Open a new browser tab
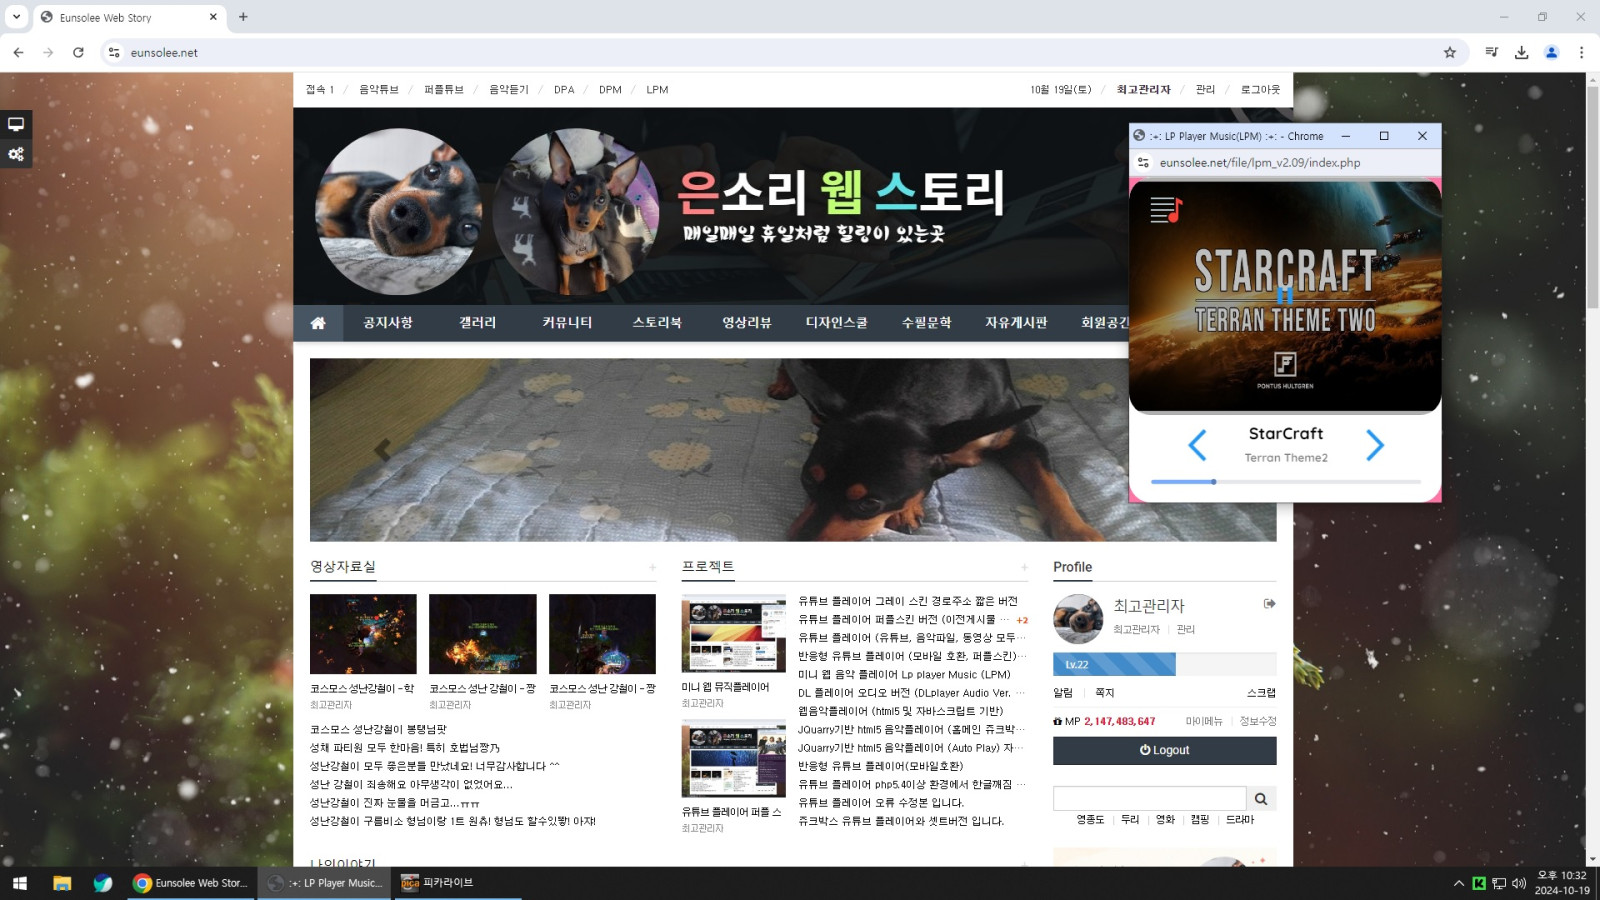1600x900 pixels. [243, 17]
